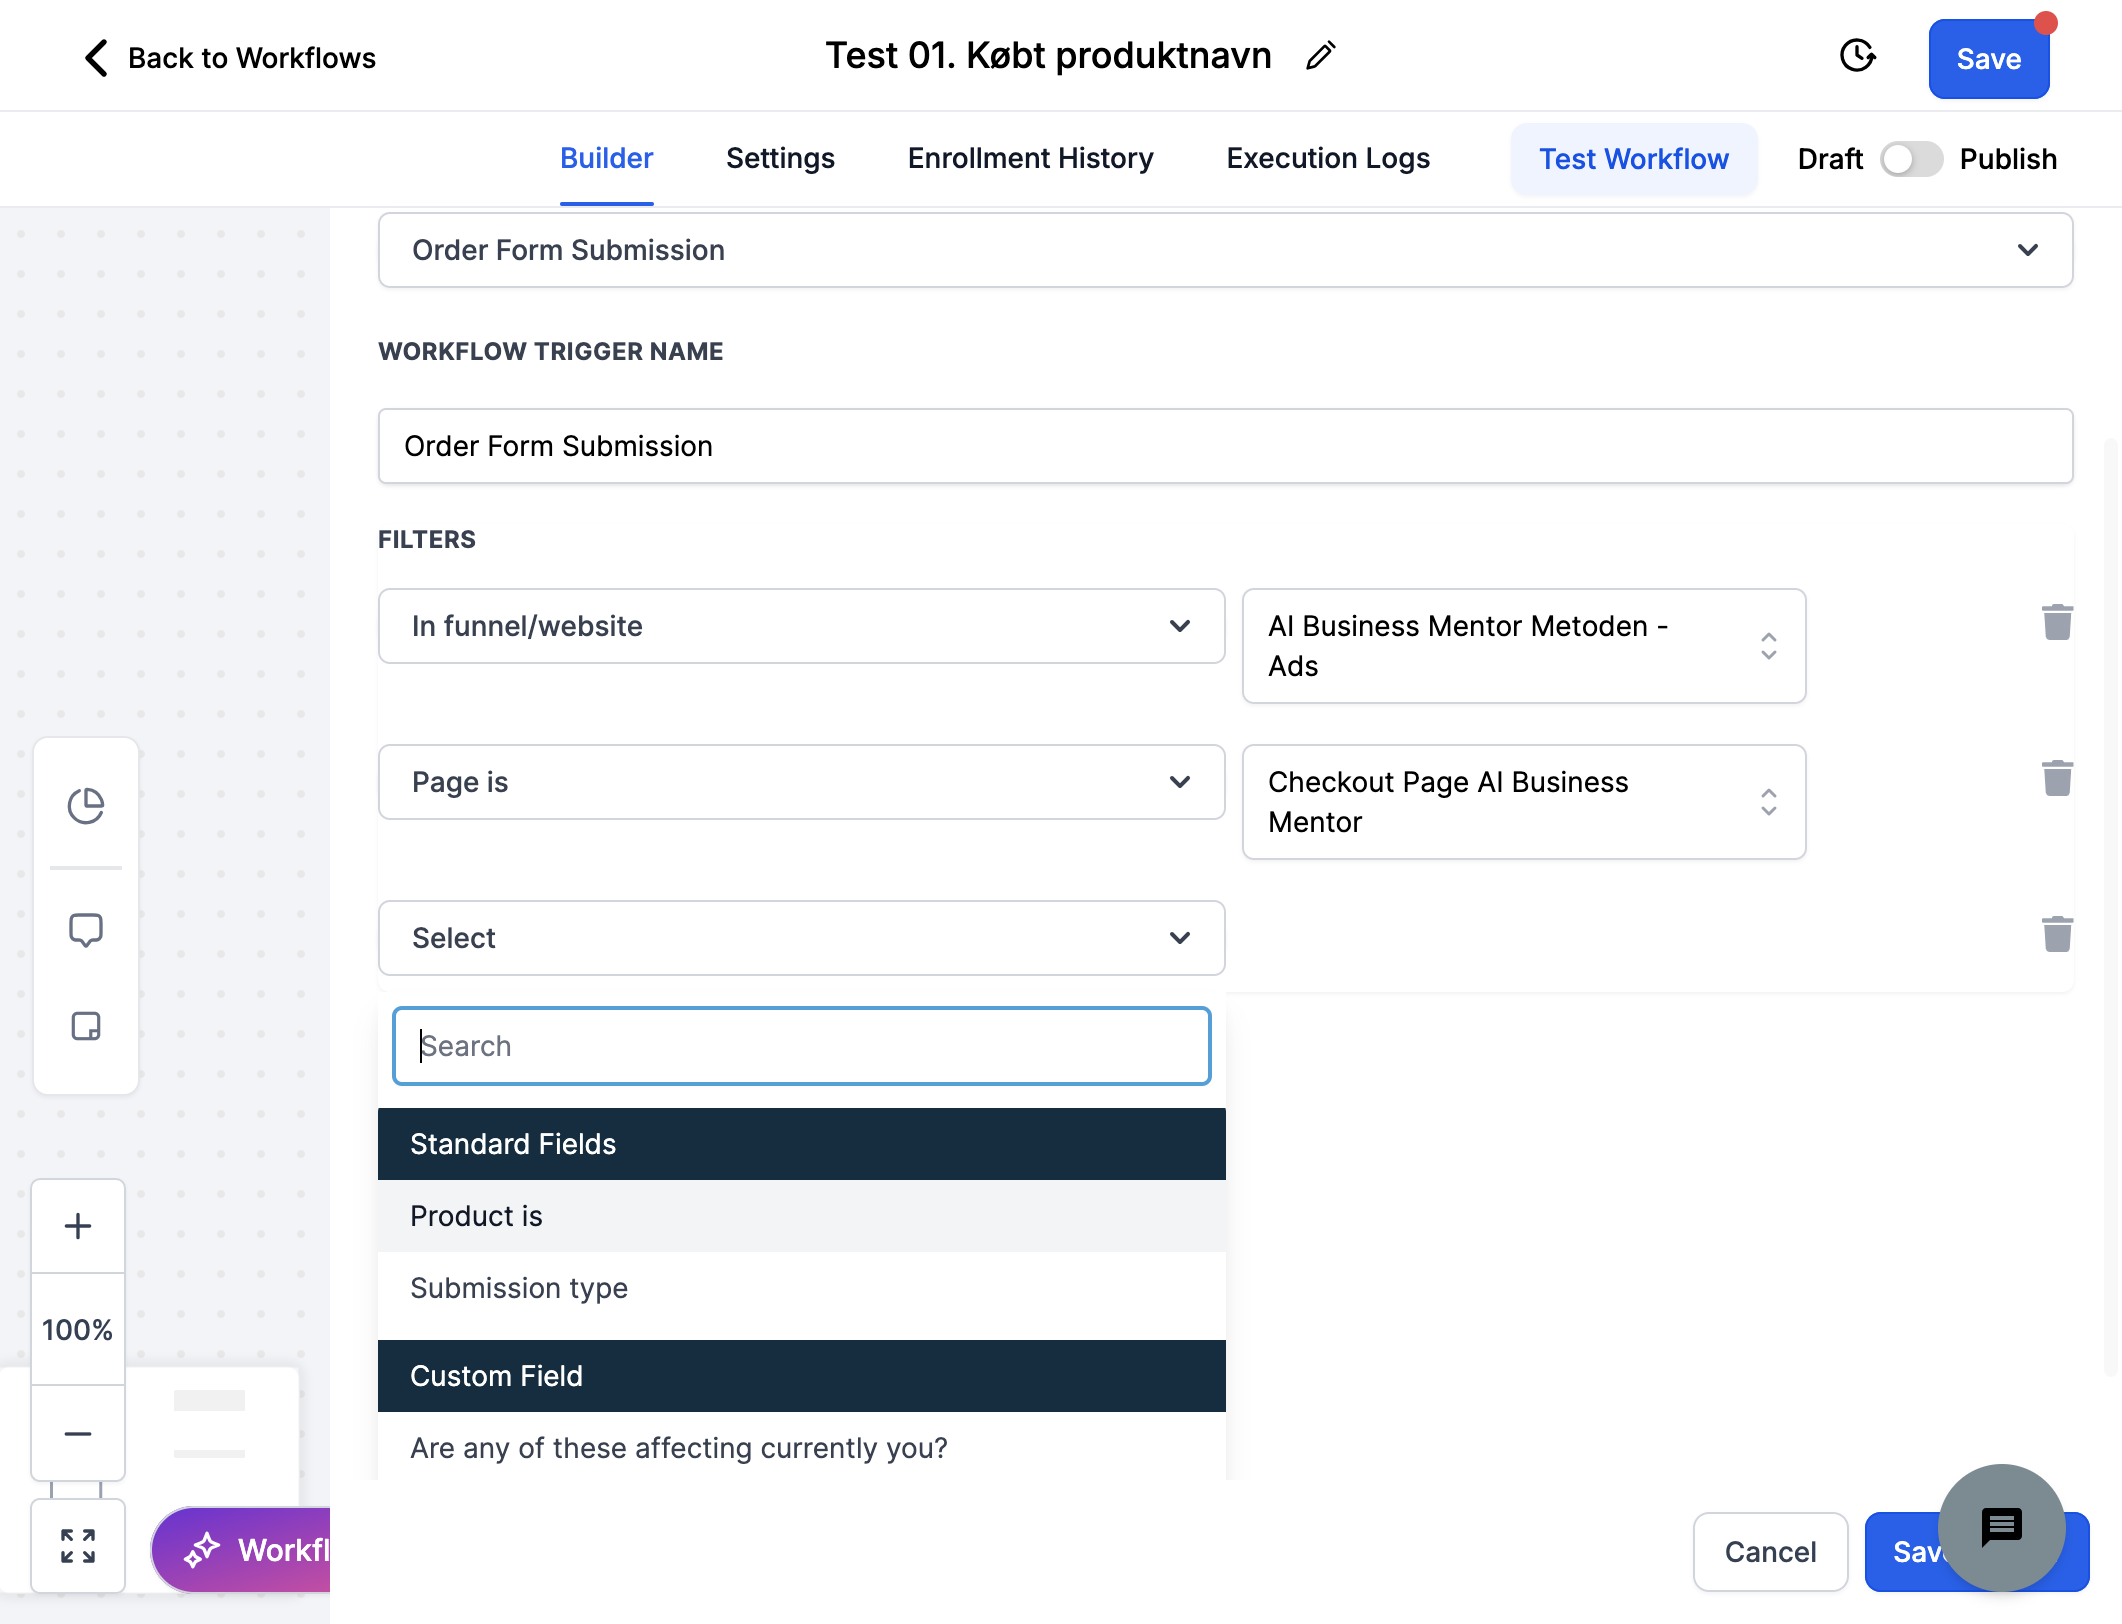Click the fit-to-screen expand icon
Viewport: 2122px width, 1624px height.
78,1546
